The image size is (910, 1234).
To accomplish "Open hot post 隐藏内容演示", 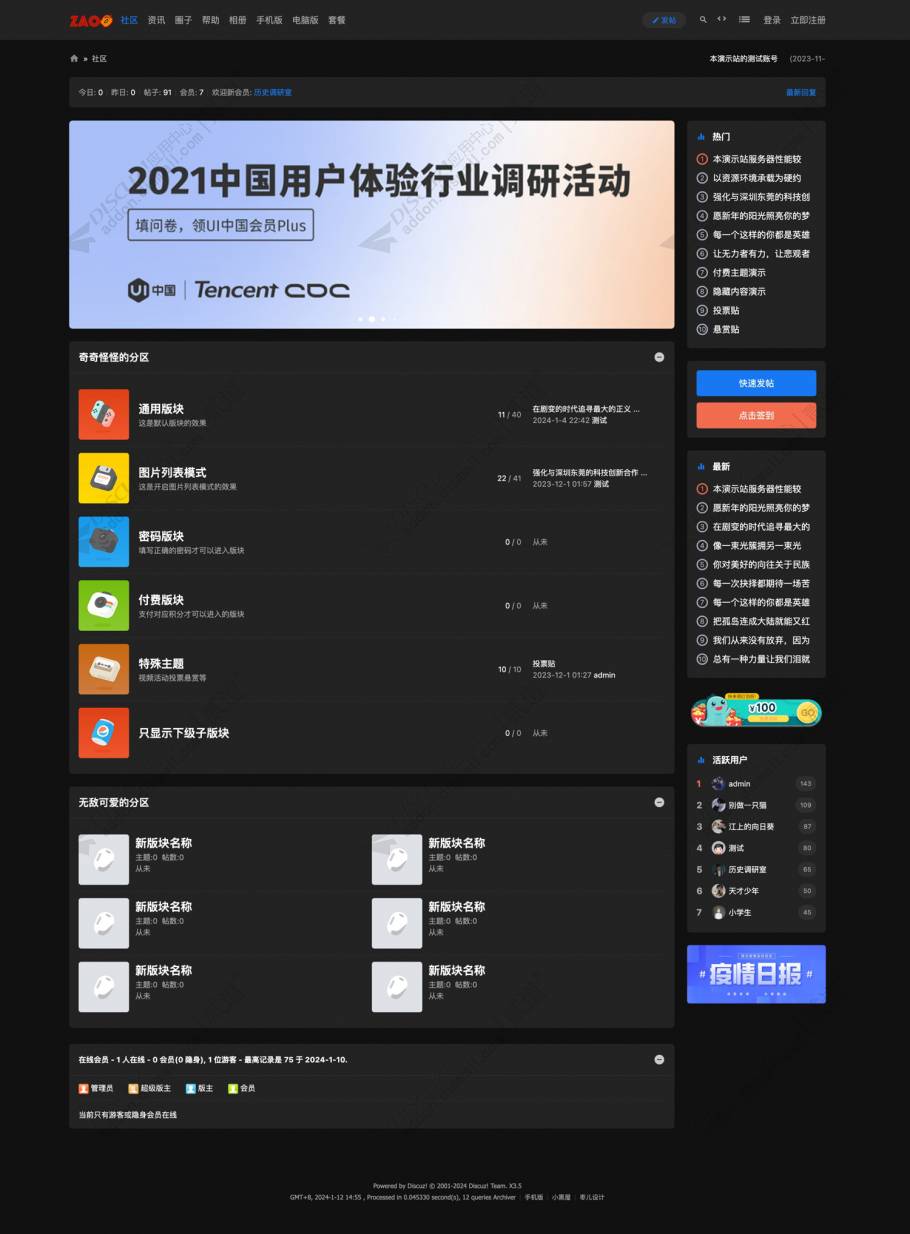I will click(x=739, y=292).
